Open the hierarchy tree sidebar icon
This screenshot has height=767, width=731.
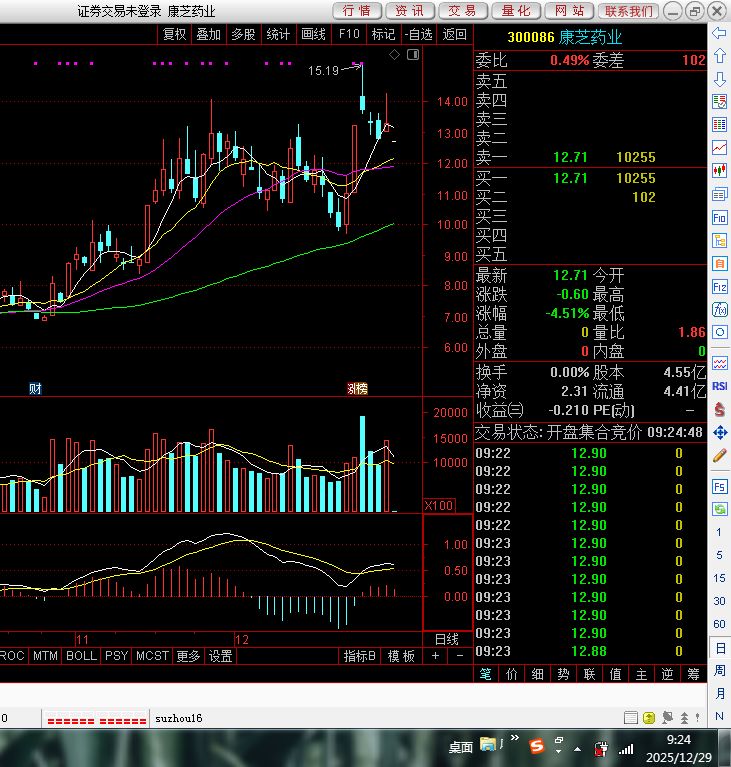(719, 240)
